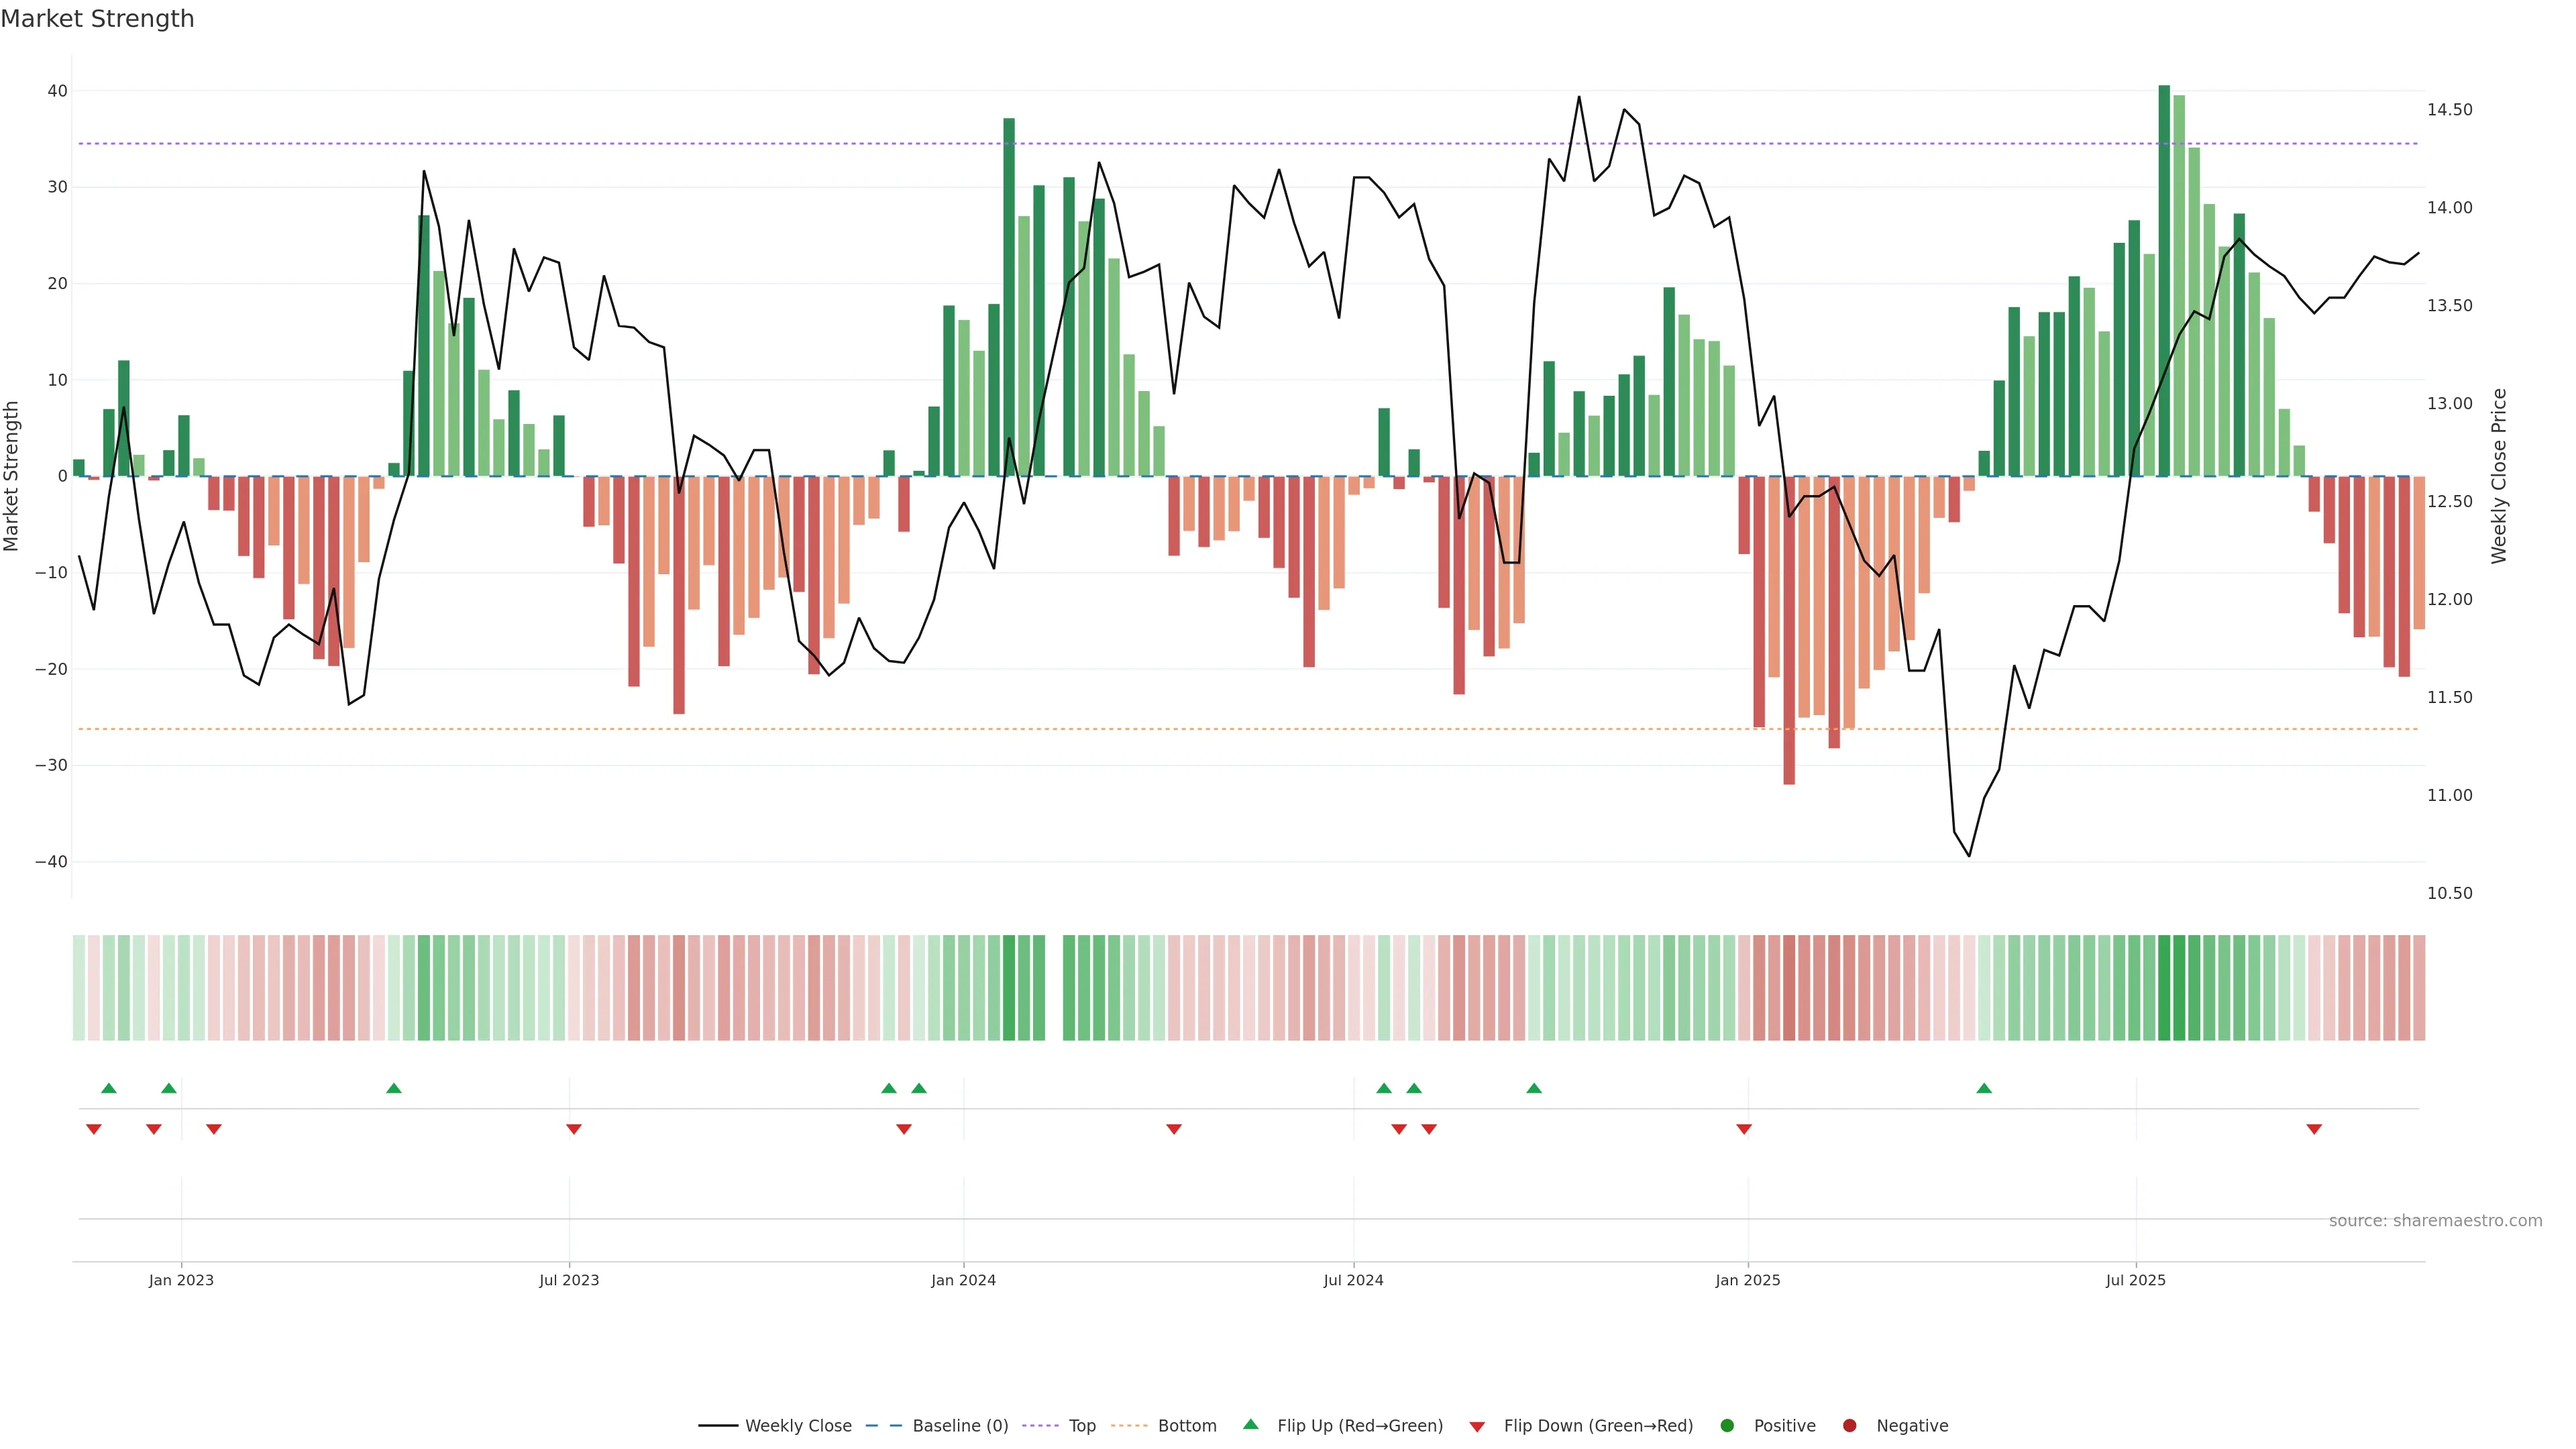The height and width of the screenshot is (1449, 2576).
Task: Click the green Positive legend dot
Action: point(1727,1426)
